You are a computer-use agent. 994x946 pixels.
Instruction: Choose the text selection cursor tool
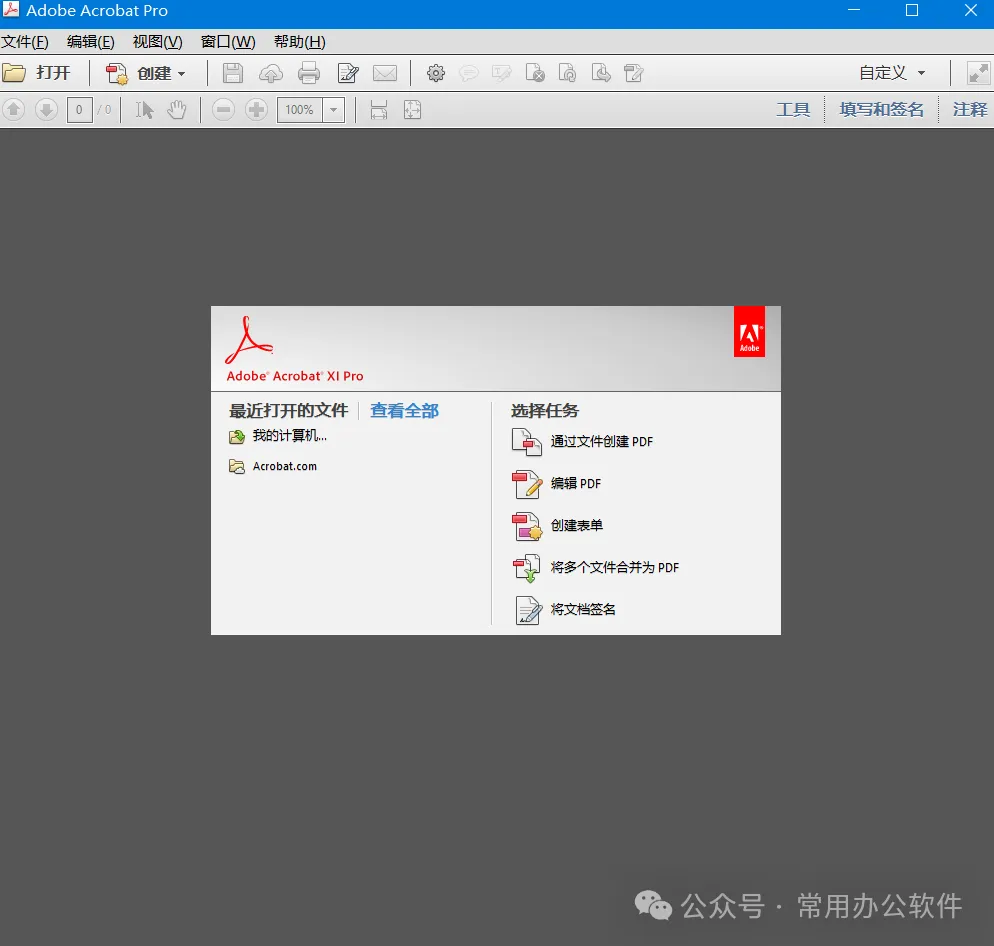coord(145,110)
